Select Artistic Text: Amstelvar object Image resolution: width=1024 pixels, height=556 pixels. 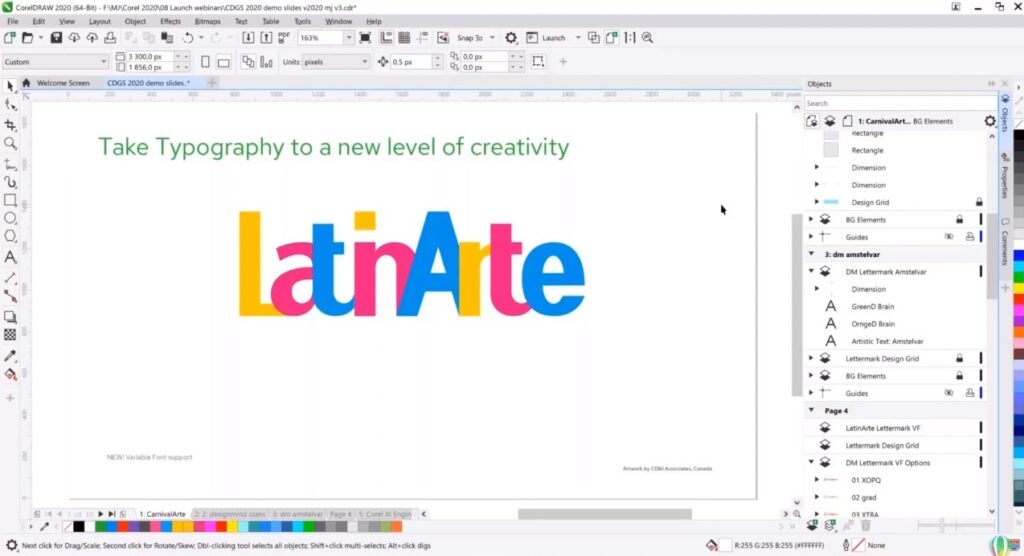(x=887, y=341)
